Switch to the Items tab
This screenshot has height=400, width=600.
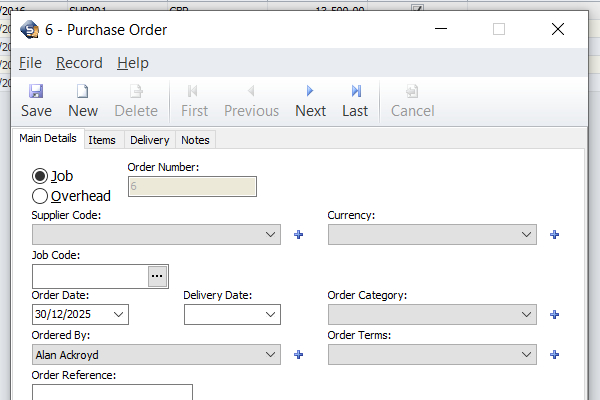coord(102,140)
